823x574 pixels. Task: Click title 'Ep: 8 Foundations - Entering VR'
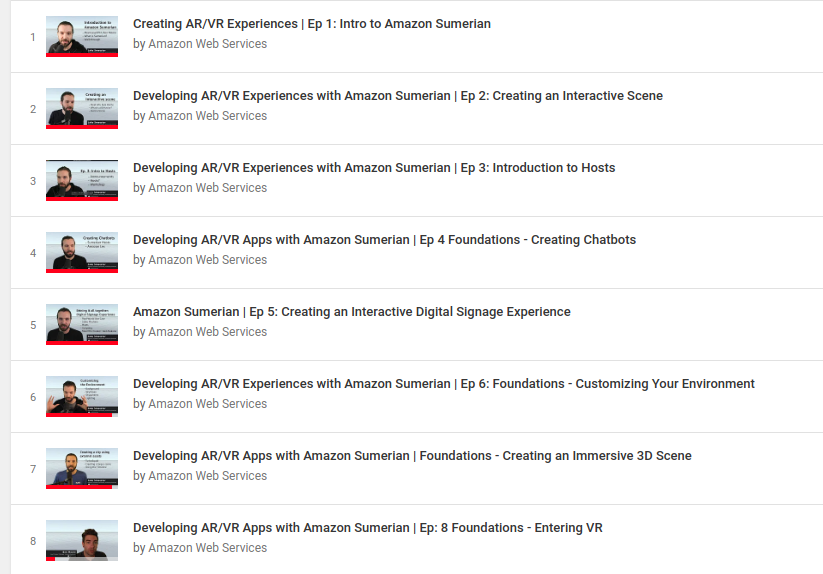point(367,528)
